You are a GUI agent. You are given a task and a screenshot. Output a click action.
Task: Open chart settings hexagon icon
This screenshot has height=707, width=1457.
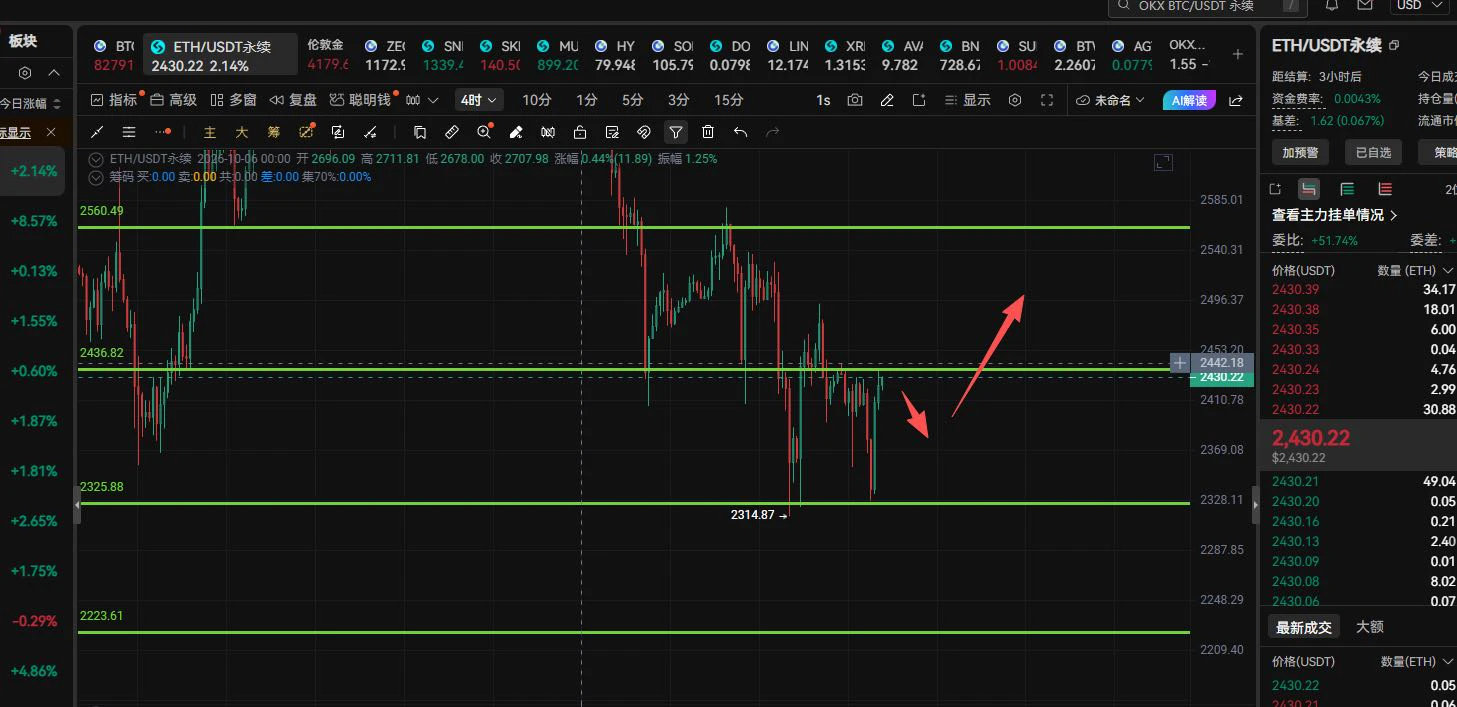coord(1015,100)
